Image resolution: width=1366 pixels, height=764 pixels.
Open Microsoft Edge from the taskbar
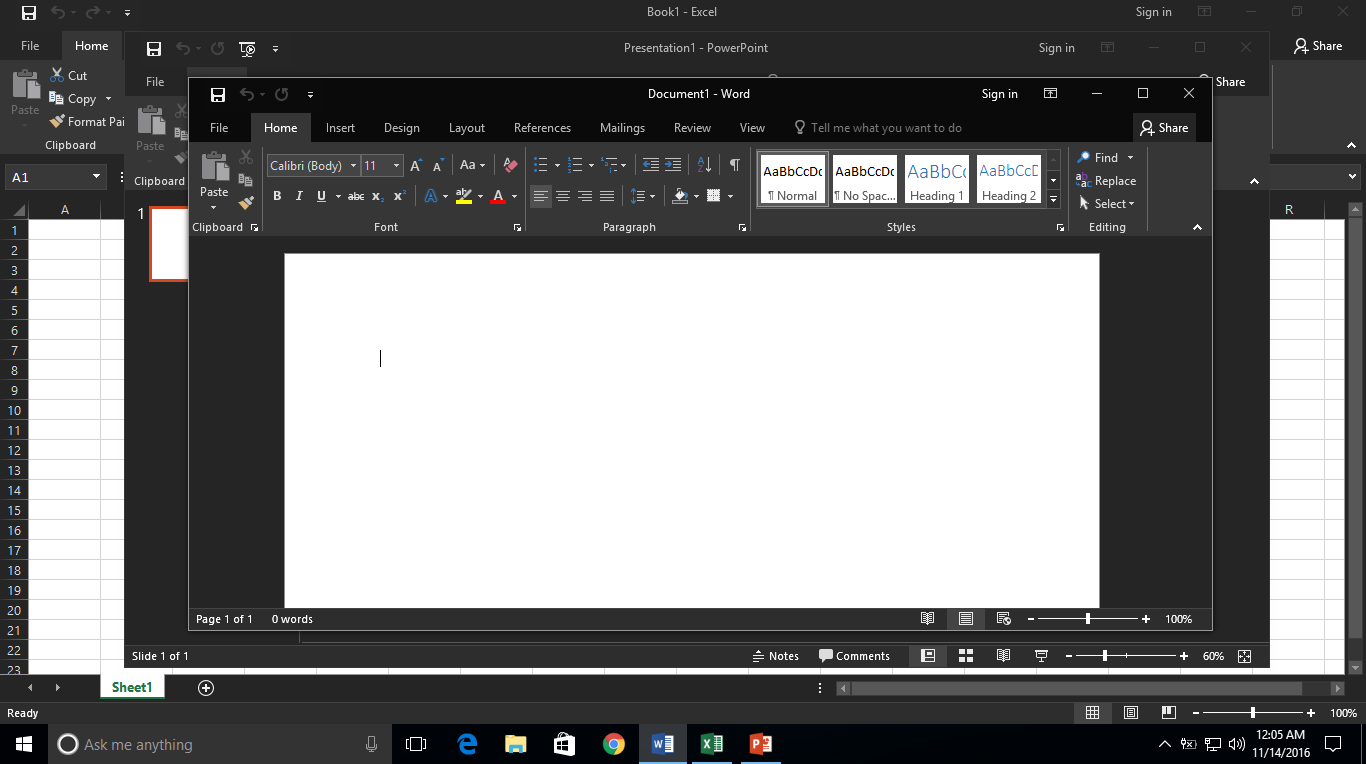tap(467, 744)
